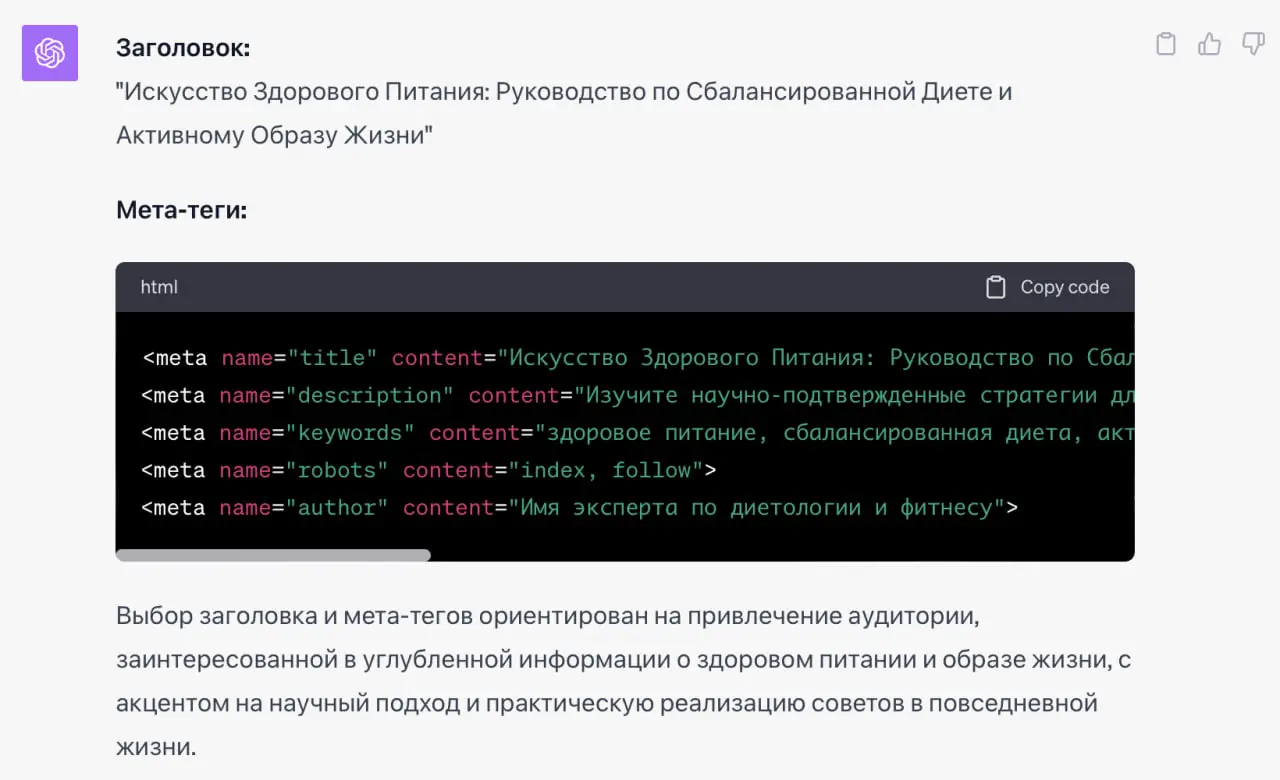Give the response a thumbs down
This screenshot has height=780, width=1280.
(1253, 44)
